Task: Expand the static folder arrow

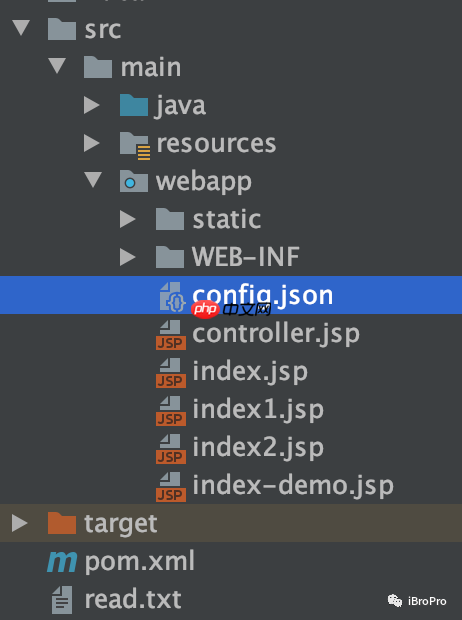Action: click(x=128, y=219)
